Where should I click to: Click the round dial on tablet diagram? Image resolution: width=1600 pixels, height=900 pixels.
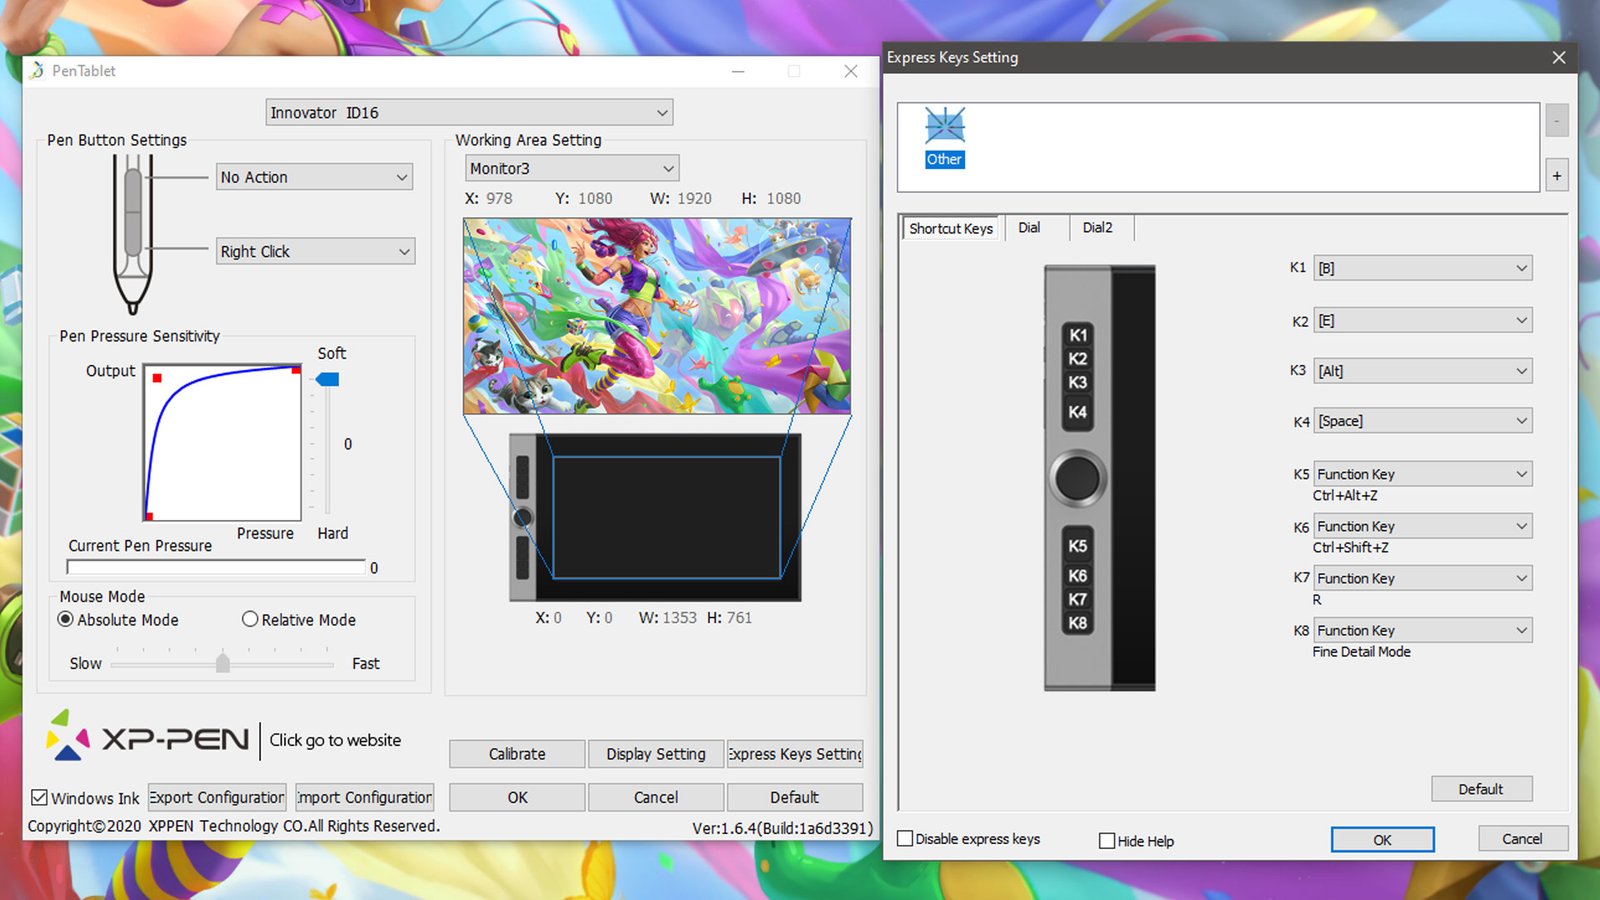(x=1077, y=477)
